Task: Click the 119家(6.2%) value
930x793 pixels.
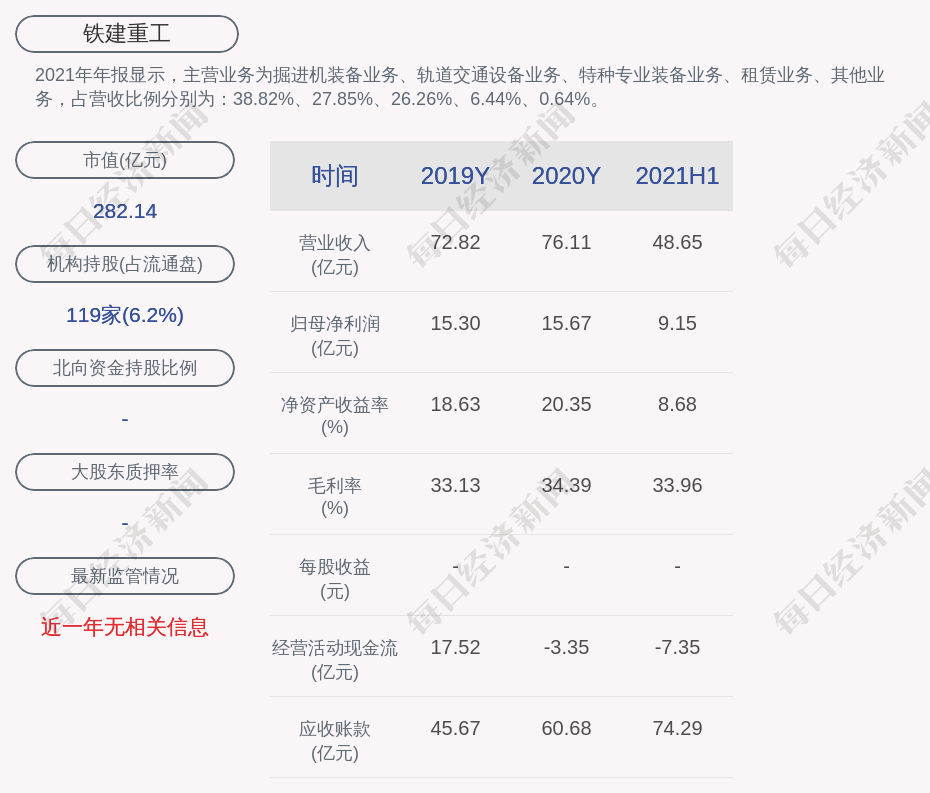Action: tap(125, 315)
